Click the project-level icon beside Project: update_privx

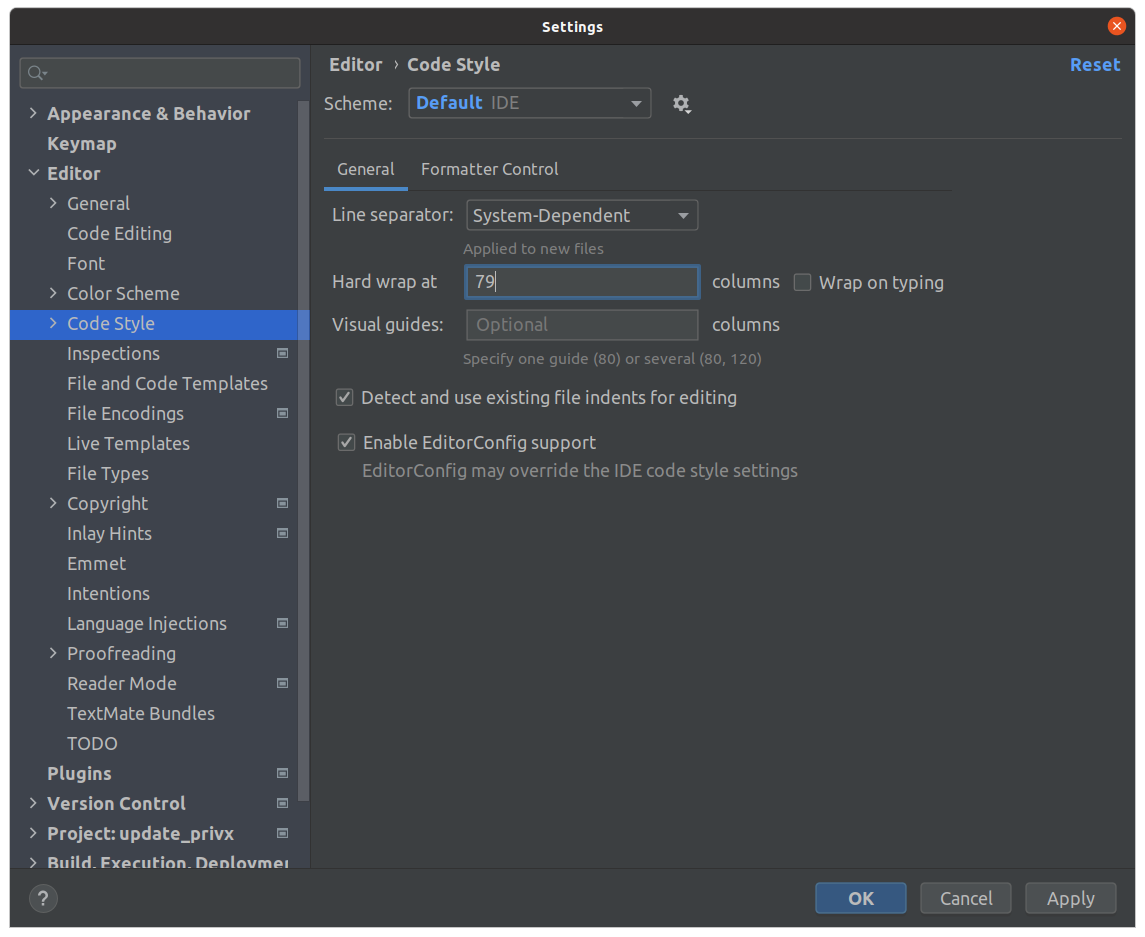tap(283, 833)
